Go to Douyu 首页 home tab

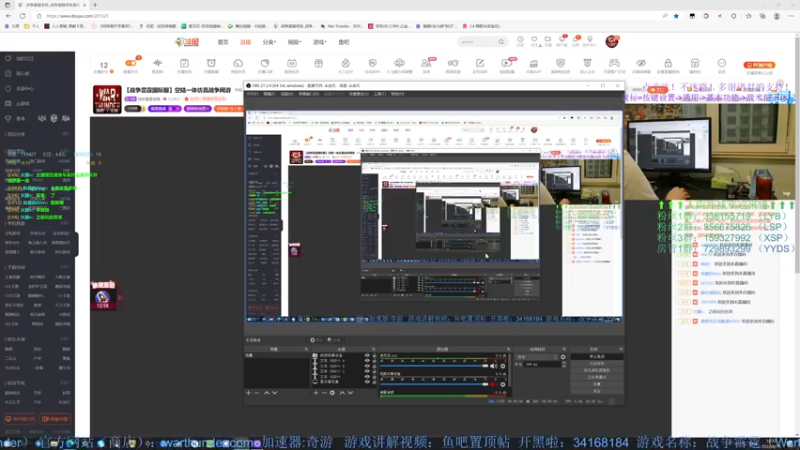[223, 42]
